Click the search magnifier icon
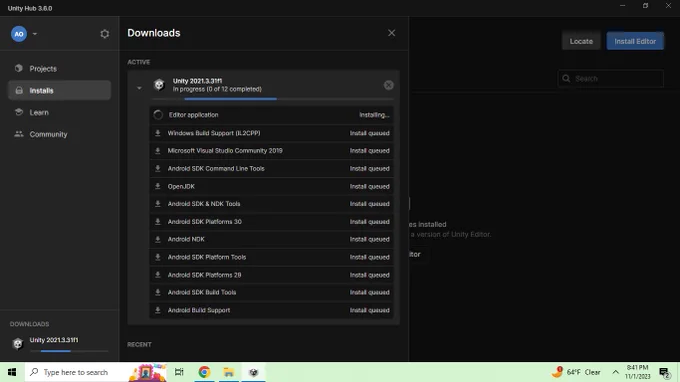The width and height of the screenshot is (680, 382). pos(566,78)
